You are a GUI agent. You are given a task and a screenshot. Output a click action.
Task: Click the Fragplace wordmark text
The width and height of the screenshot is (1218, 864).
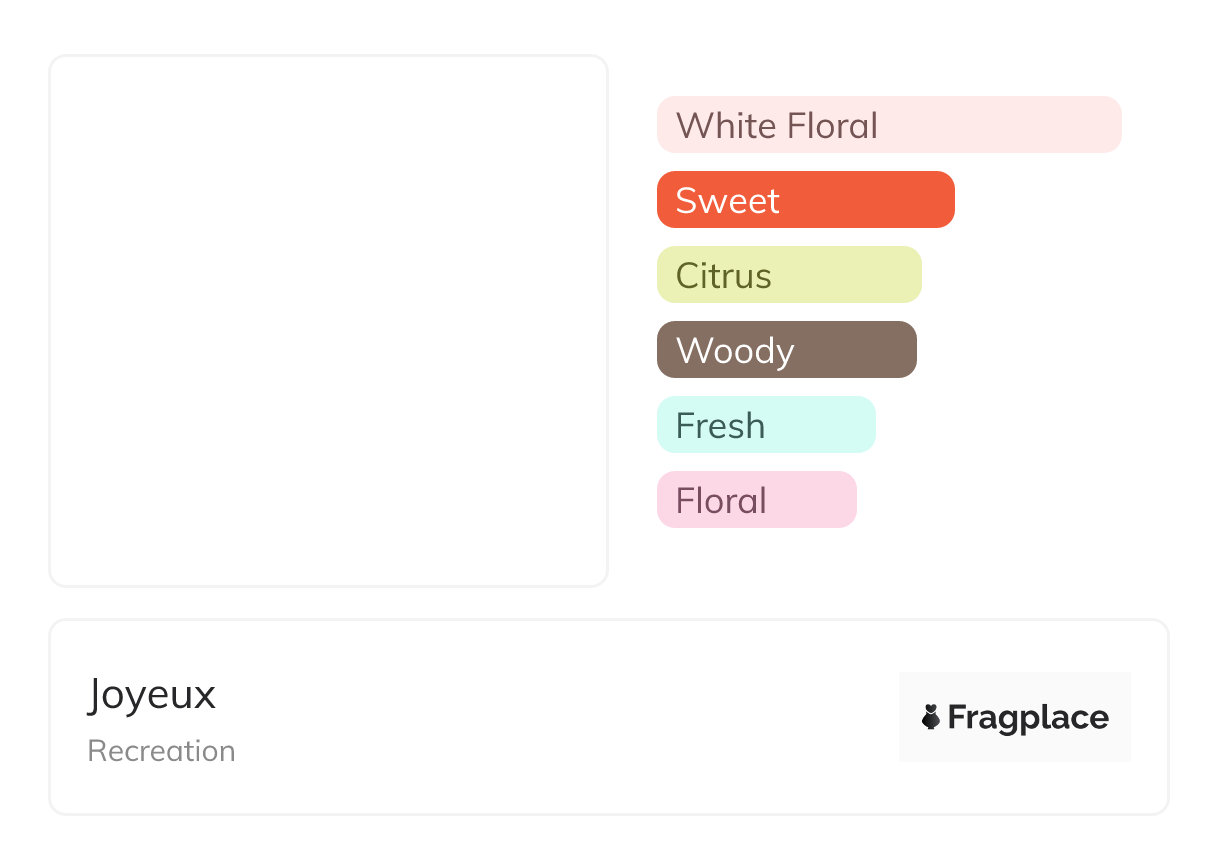[x=1028, y=718]
